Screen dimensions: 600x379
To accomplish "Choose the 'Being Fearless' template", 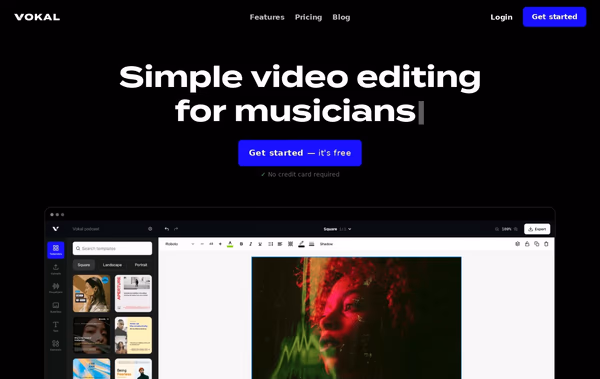I will [x=133, y=369].
